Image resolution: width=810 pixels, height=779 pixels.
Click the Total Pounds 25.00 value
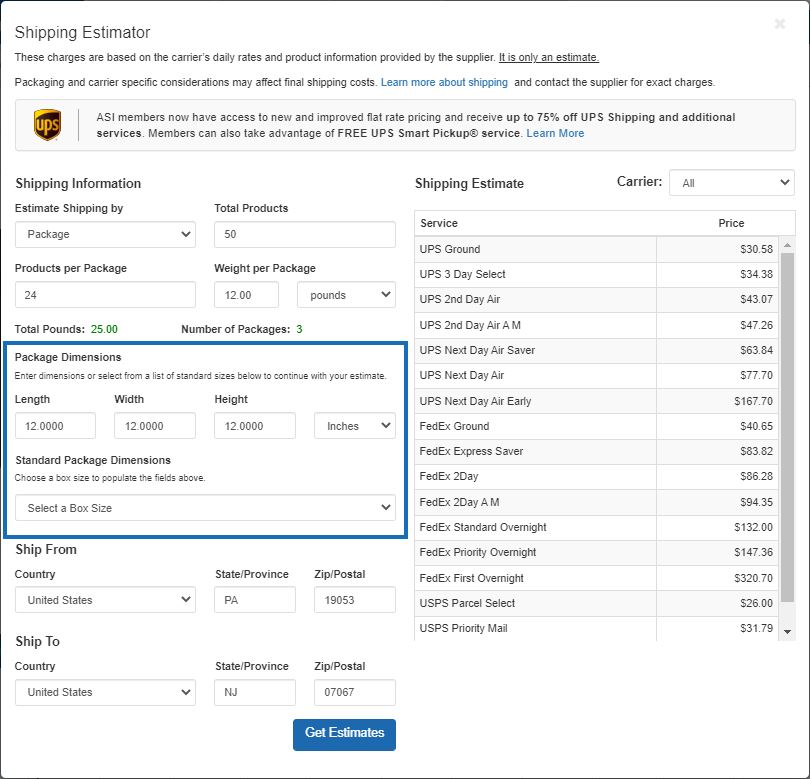pos(104,330)
